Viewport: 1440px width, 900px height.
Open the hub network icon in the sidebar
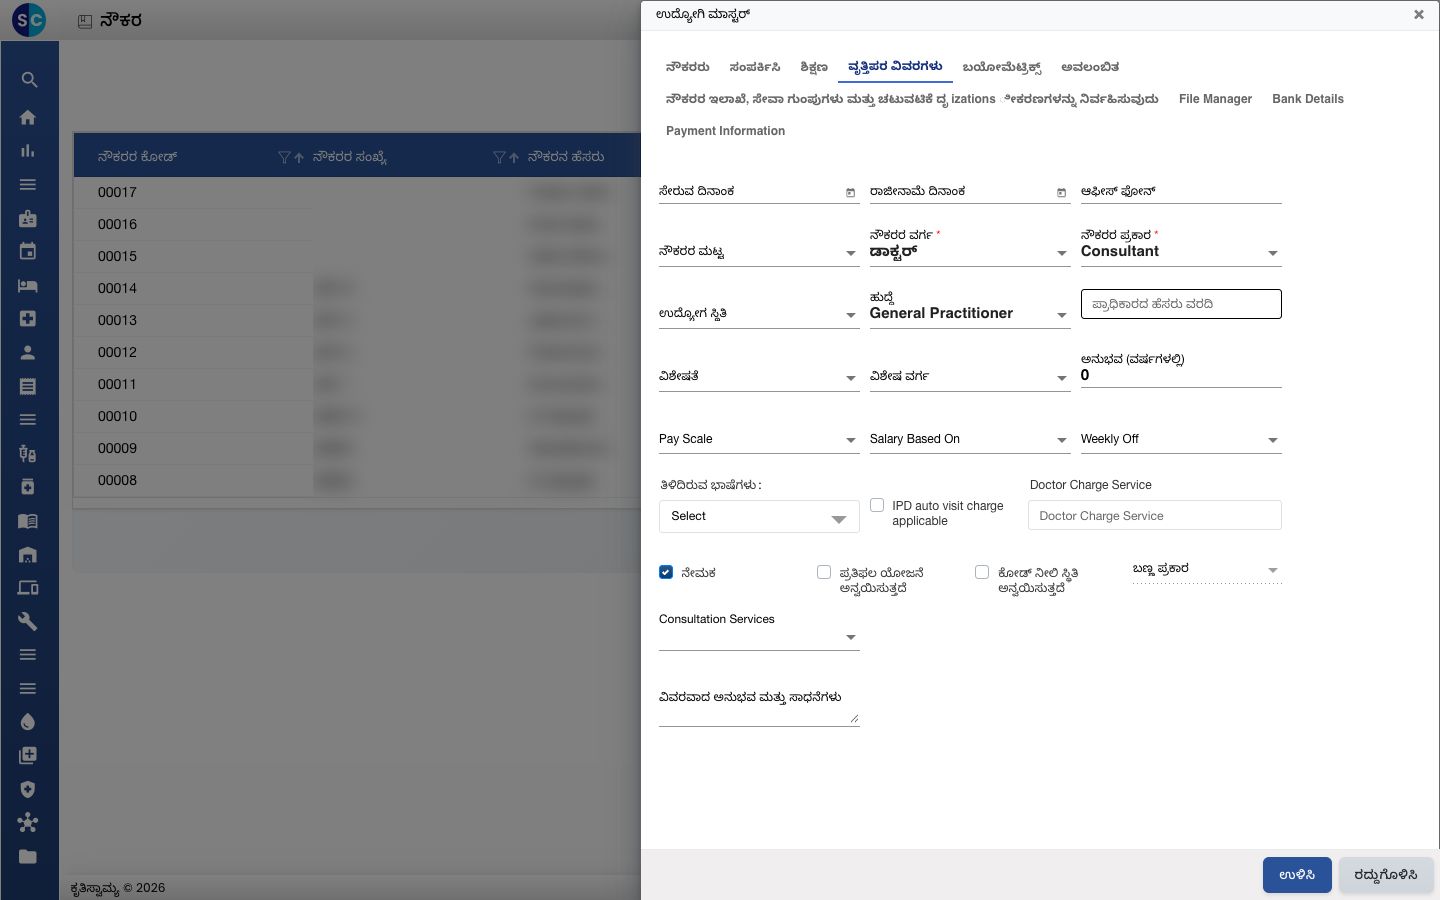[28, 823]
